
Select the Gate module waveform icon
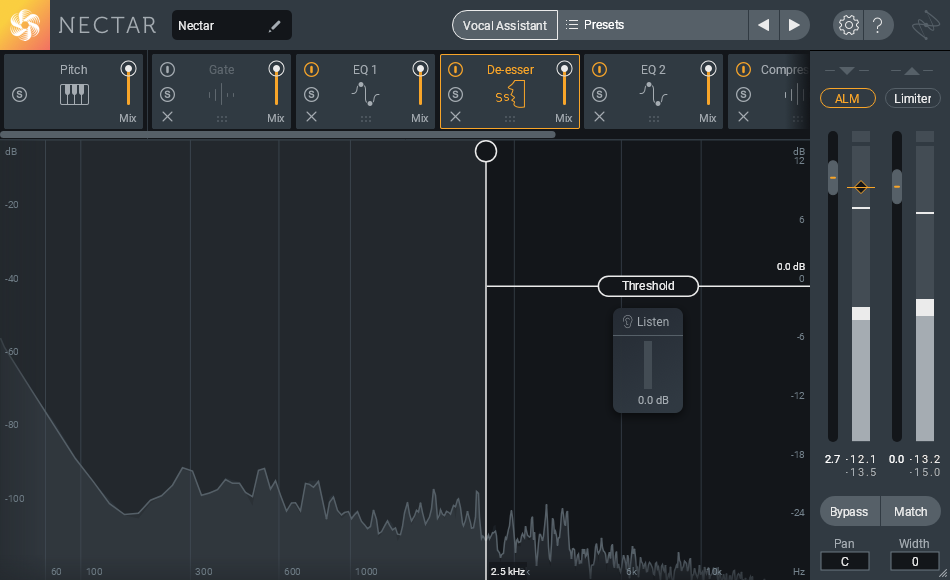222,95
